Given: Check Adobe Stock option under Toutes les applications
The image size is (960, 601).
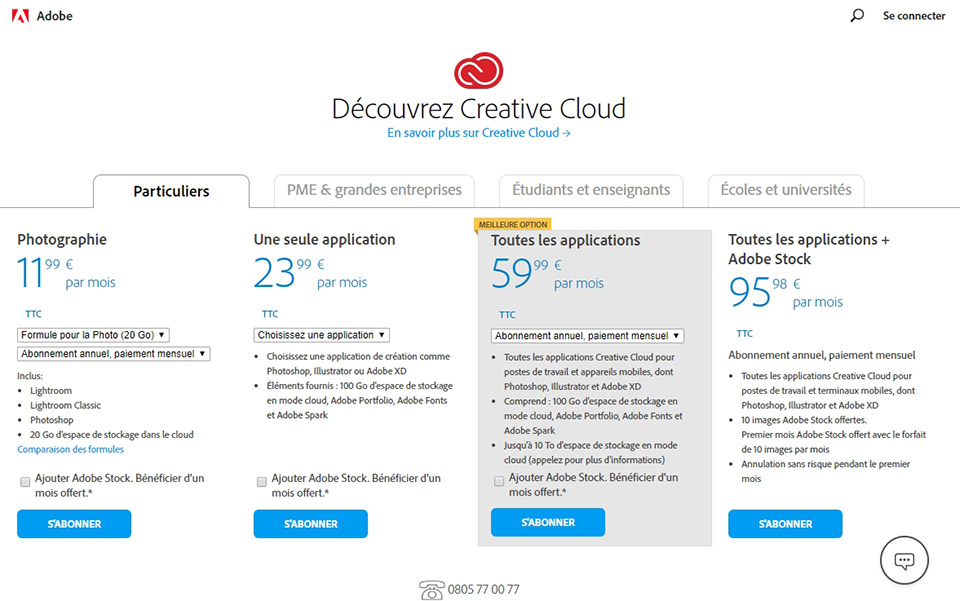Looking at the screenshot, I should point(499,481).
